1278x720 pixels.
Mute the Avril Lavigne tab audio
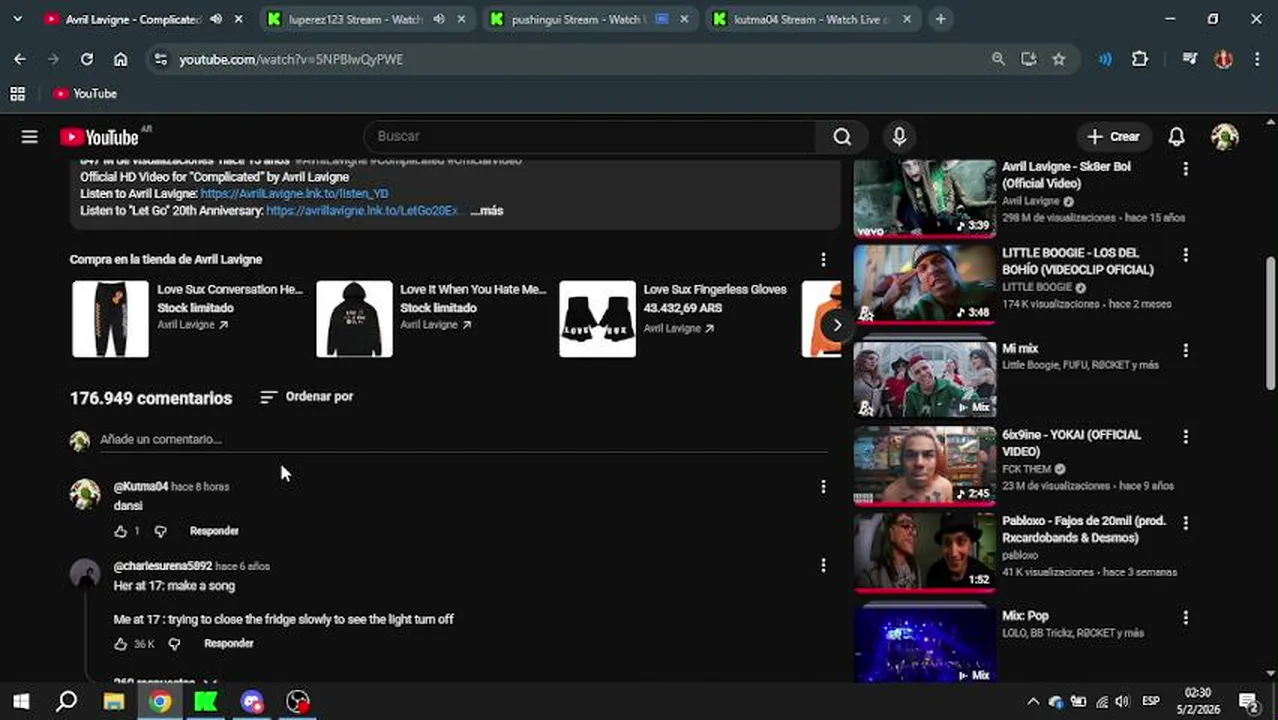(216, 19)
